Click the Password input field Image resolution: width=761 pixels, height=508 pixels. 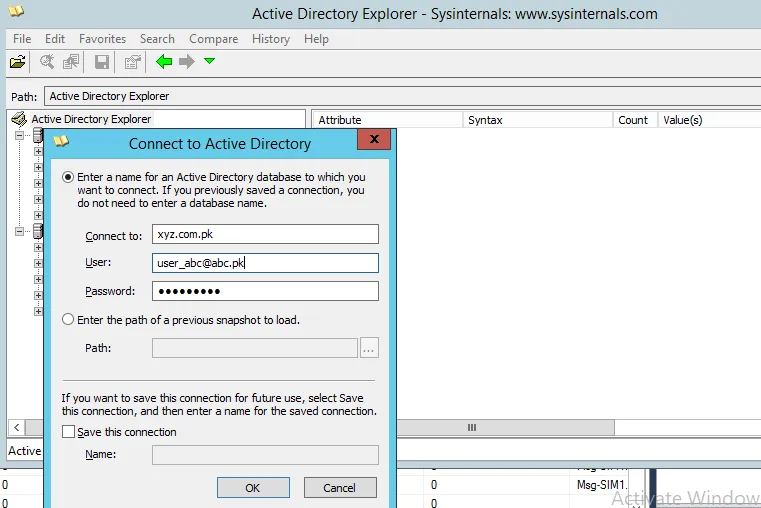(265, 291)
